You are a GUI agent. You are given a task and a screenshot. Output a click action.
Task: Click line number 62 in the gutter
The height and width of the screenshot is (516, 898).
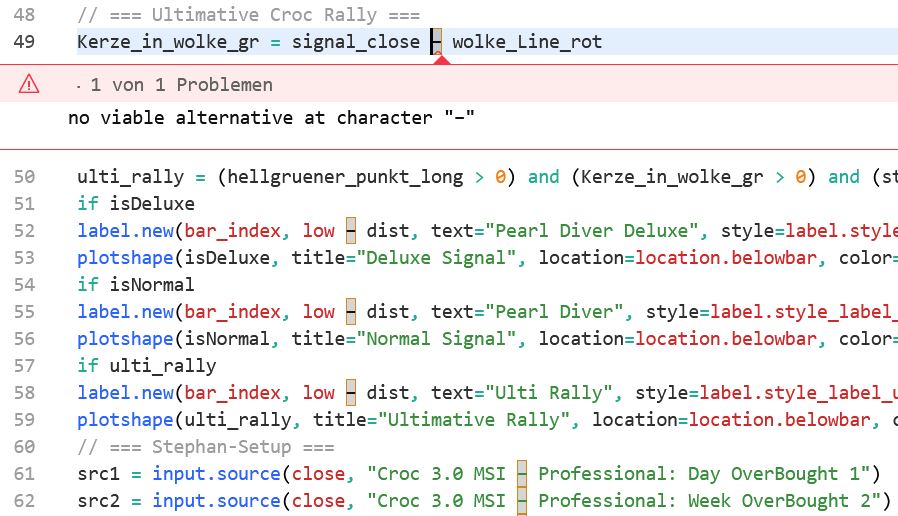coord(25,500)
